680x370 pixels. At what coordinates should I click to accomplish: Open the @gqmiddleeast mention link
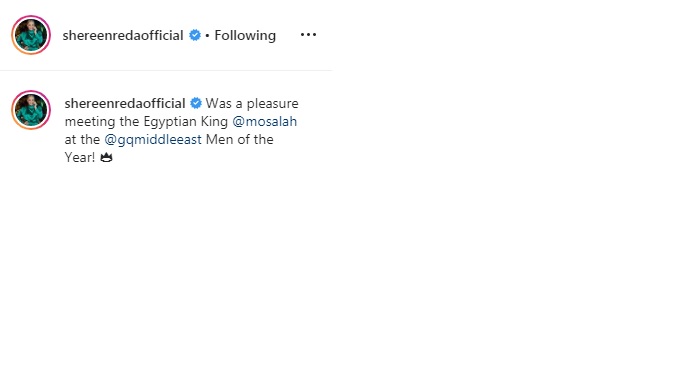153,140
